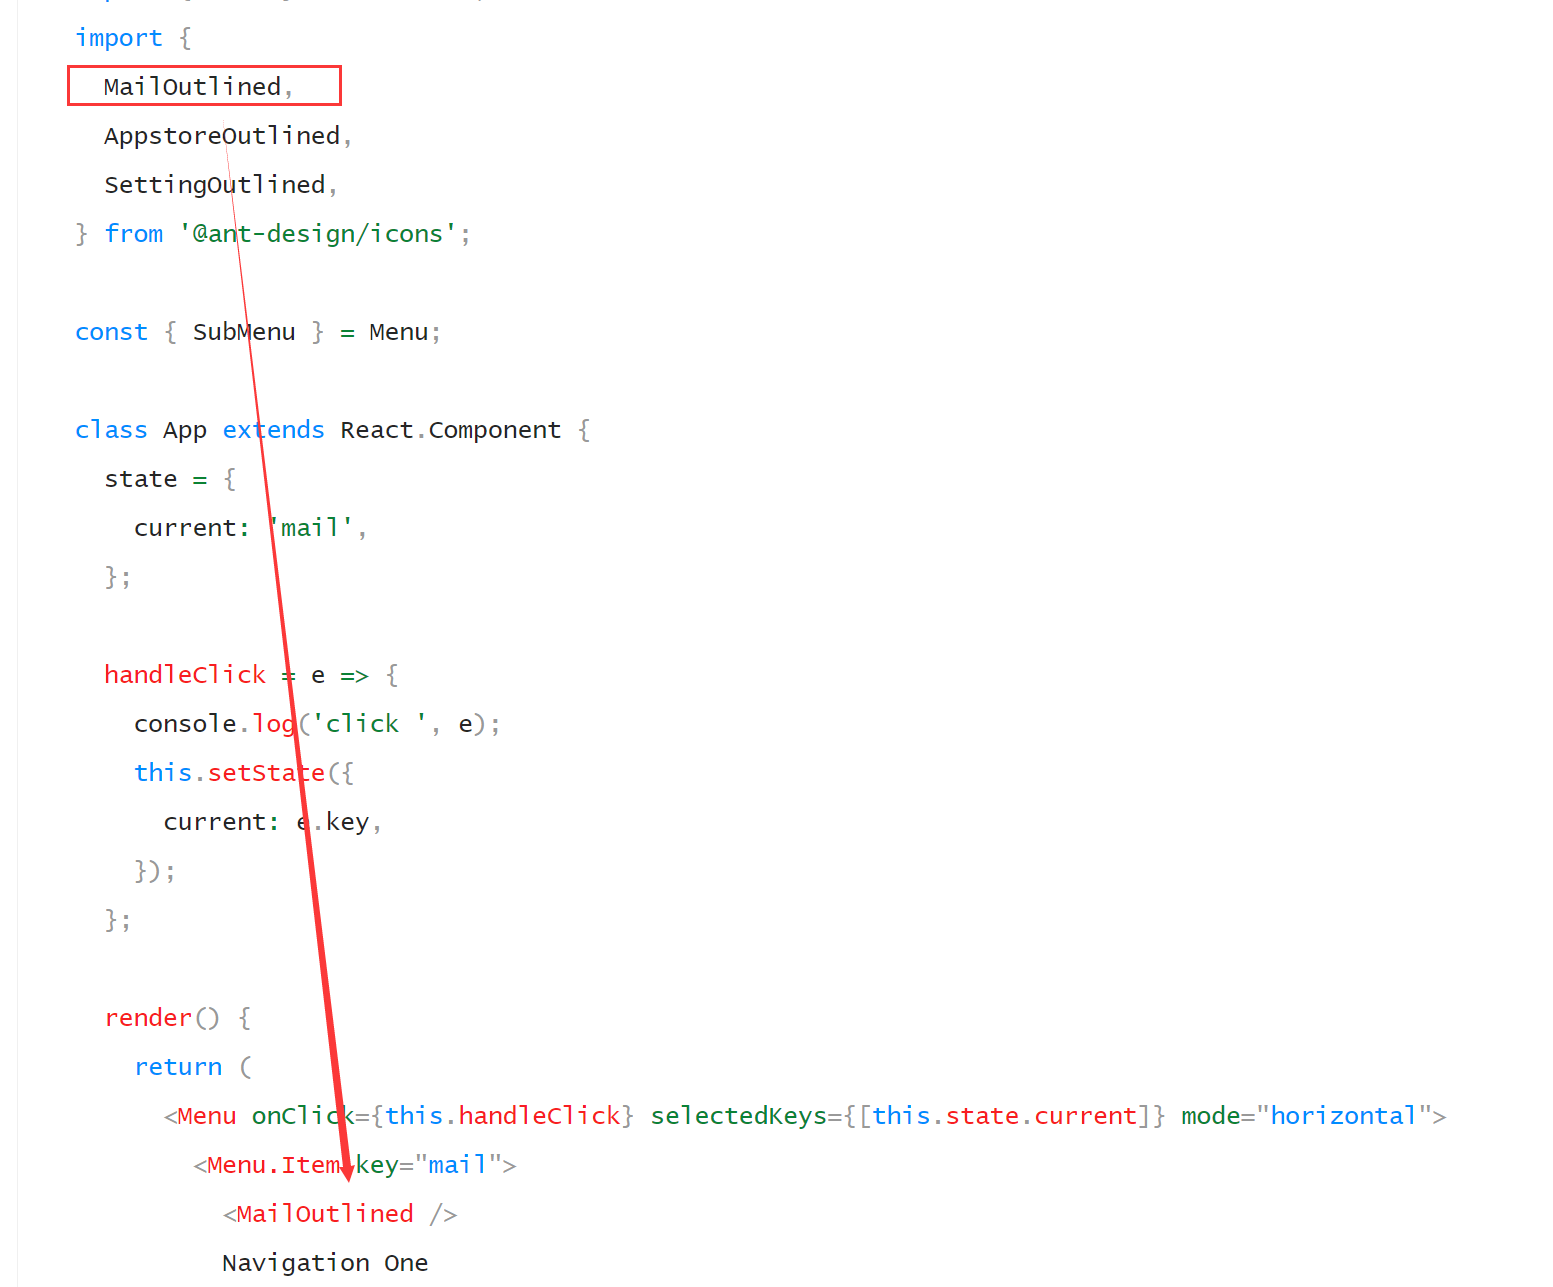This screenshot has height=1287, width=1553.
Task: Click 'console.log' in the handler body
Action: [x=215, y=724]
